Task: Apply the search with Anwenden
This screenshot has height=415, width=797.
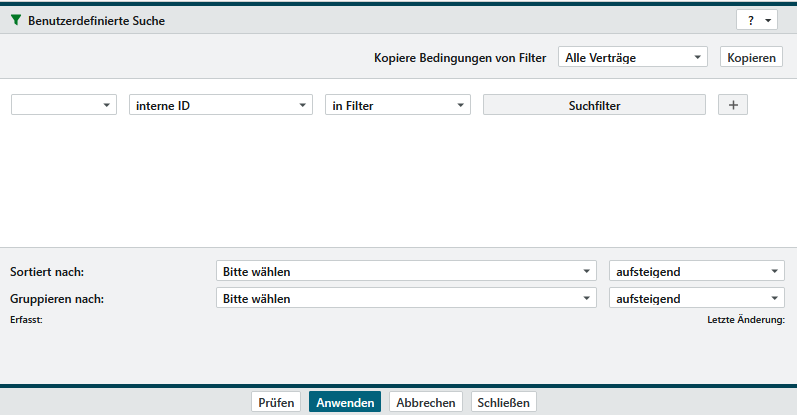Action: (x=345, y=402)
